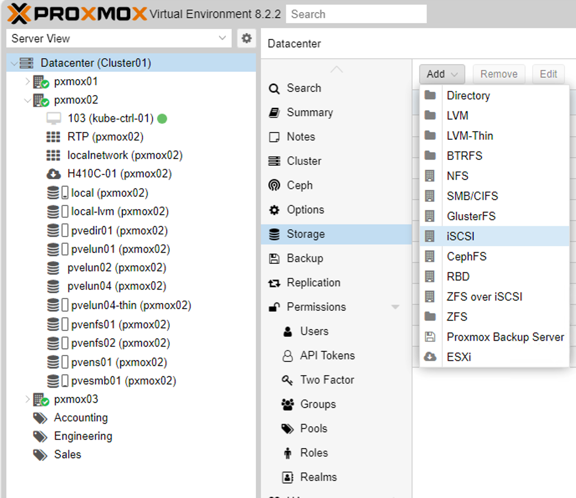The width and height of the screenshot is (576, 498).
Task: Expand the pxmox03 node
Action: [x=27, y=399]
